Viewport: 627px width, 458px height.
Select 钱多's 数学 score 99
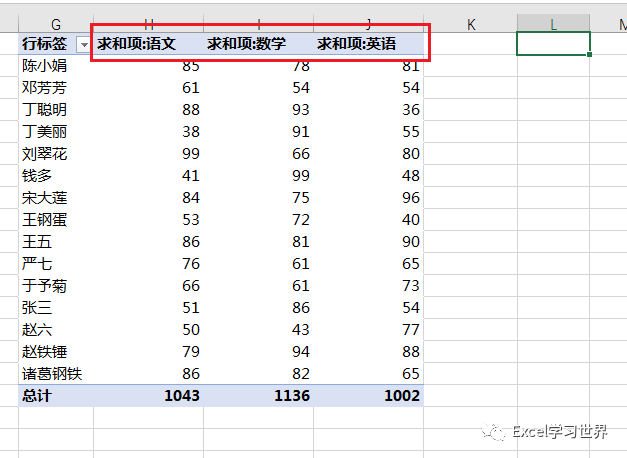(258, 176)
